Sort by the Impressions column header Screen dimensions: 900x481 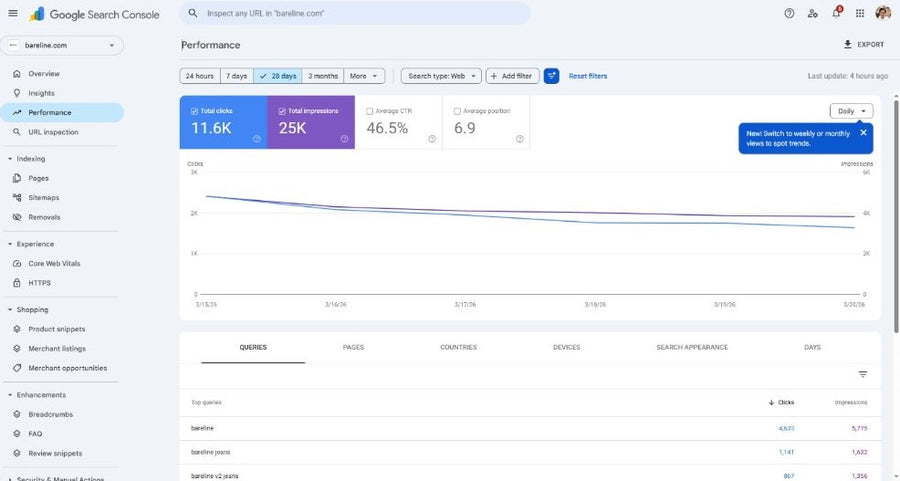851,402
